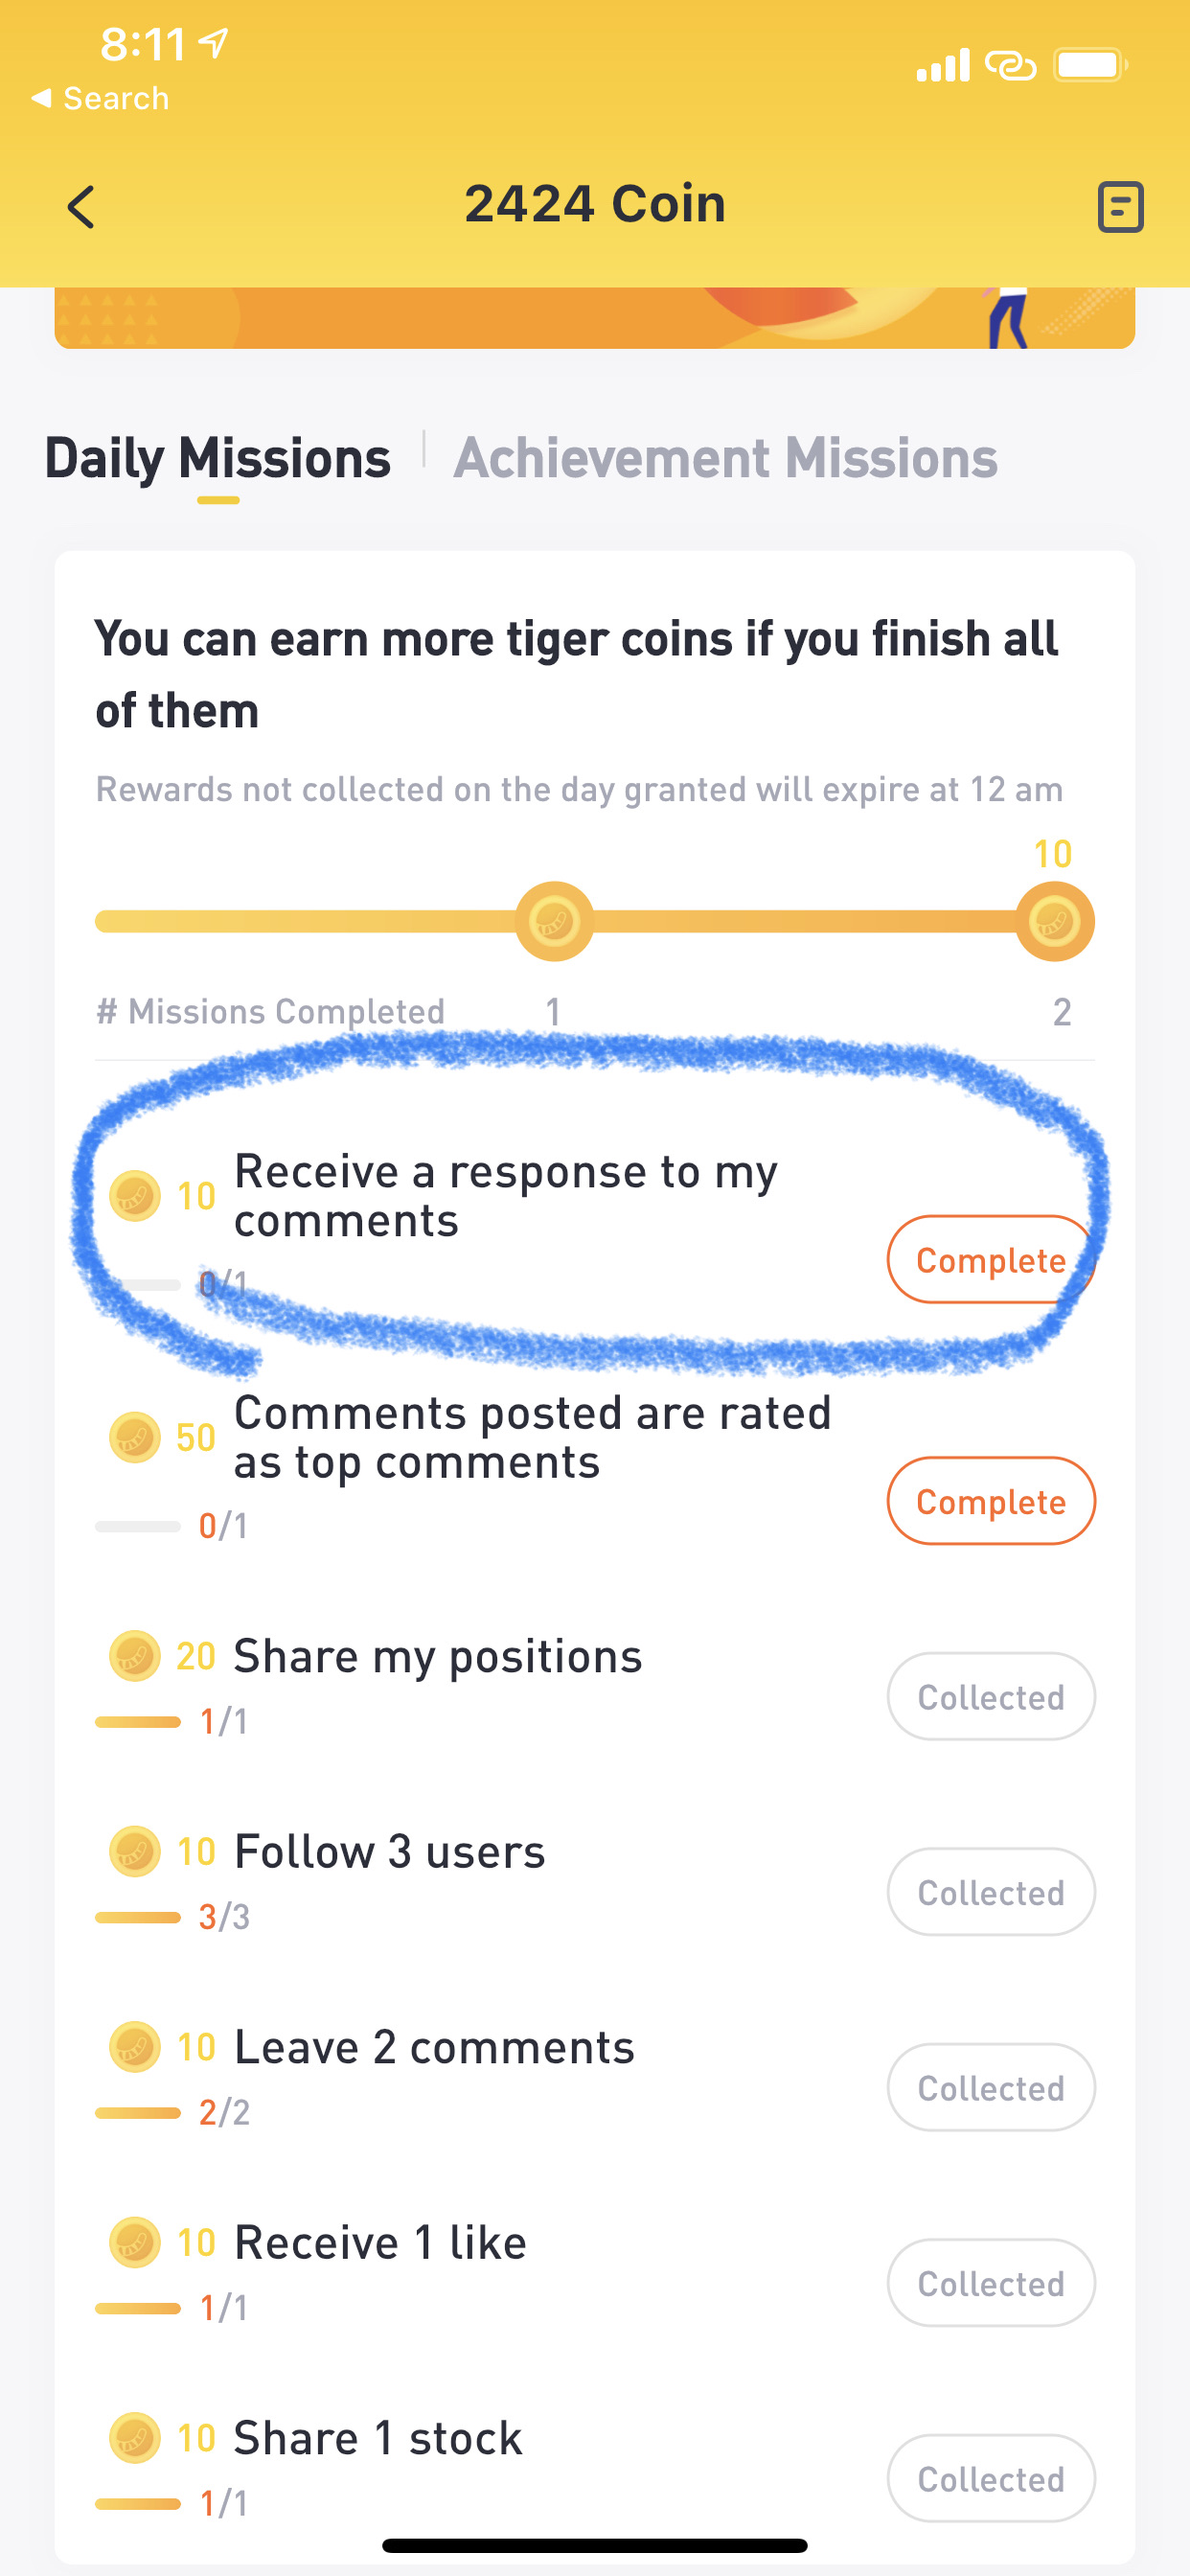
Task: Open the orange promotional banner
Action: click(594, 318)
